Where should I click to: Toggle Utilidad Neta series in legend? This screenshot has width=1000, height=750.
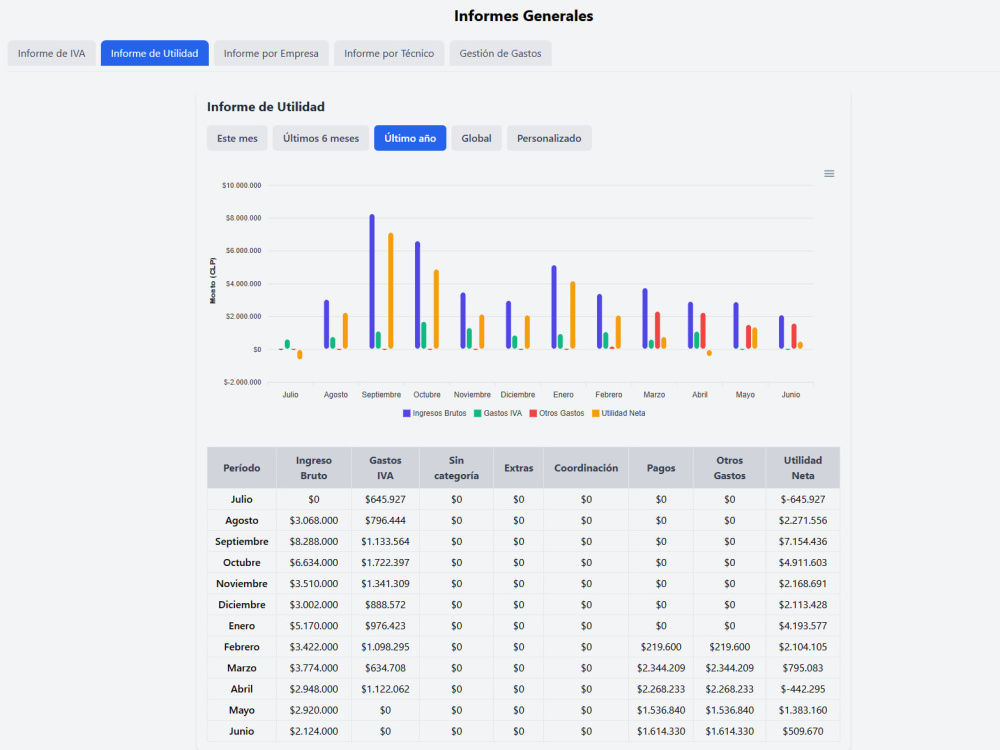(x=619, y=413)
